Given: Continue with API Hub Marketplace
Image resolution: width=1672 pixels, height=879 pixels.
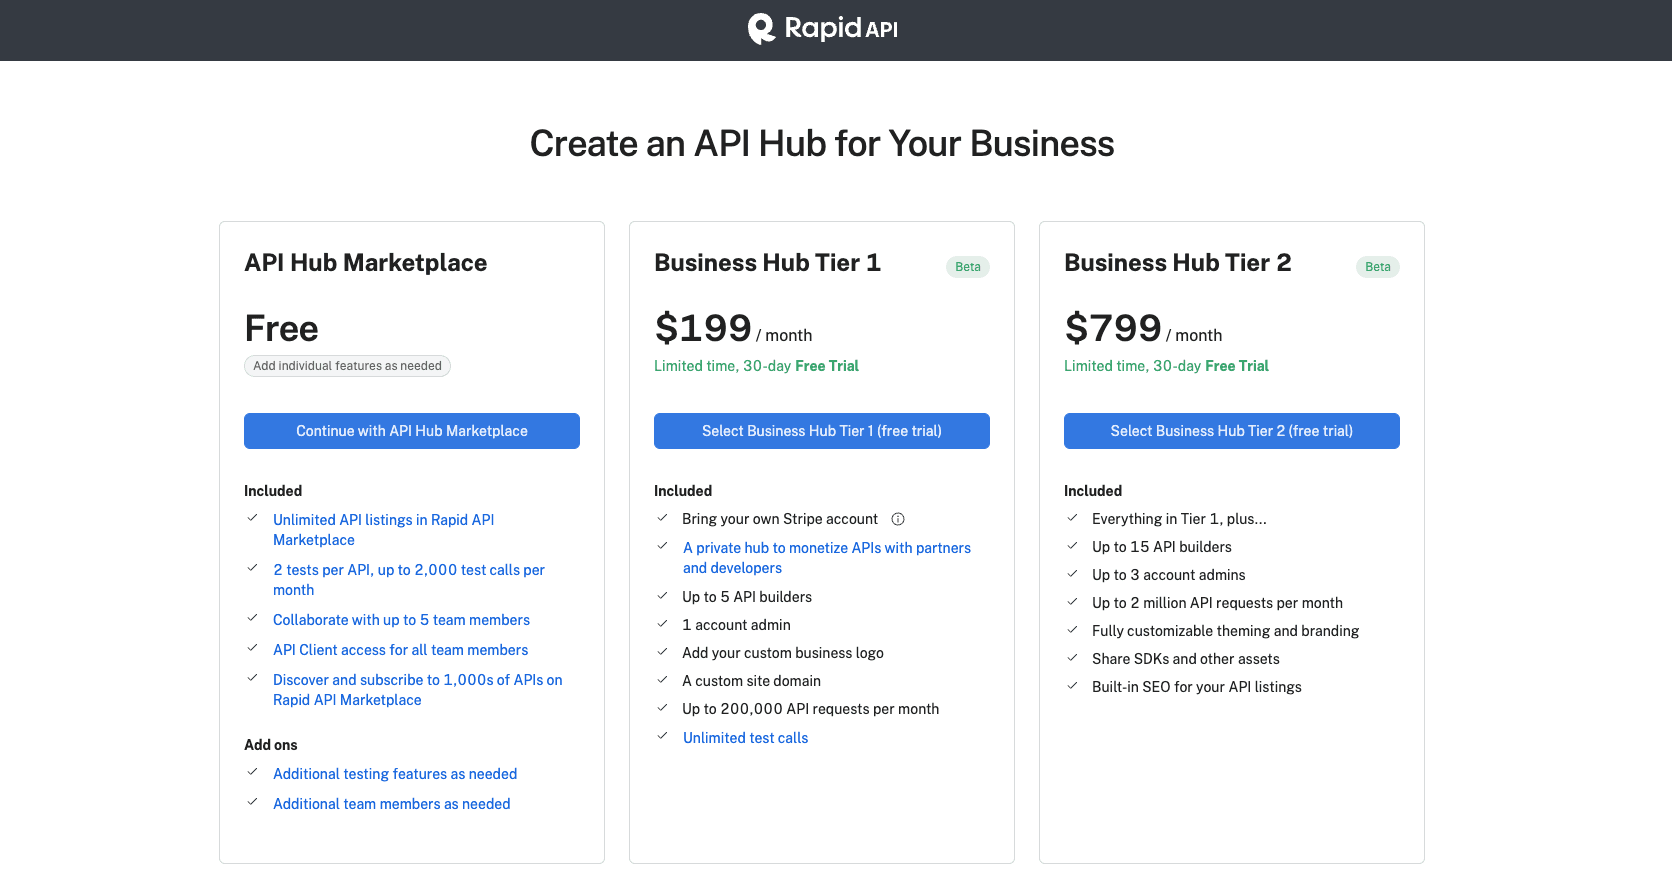Looking at the screenshot, I should (412, 431).
